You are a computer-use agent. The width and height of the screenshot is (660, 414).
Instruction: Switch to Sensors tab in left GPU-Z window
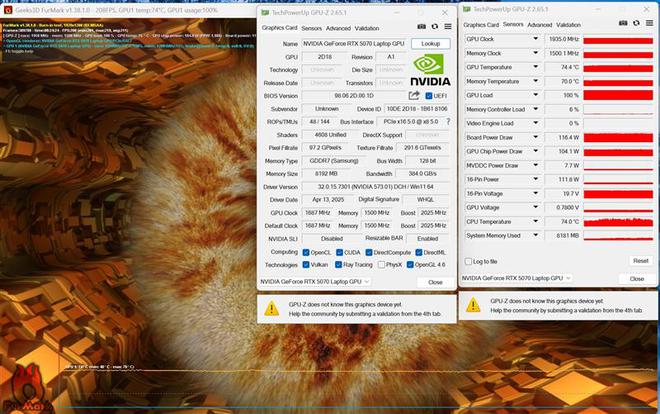coord(302,28)
